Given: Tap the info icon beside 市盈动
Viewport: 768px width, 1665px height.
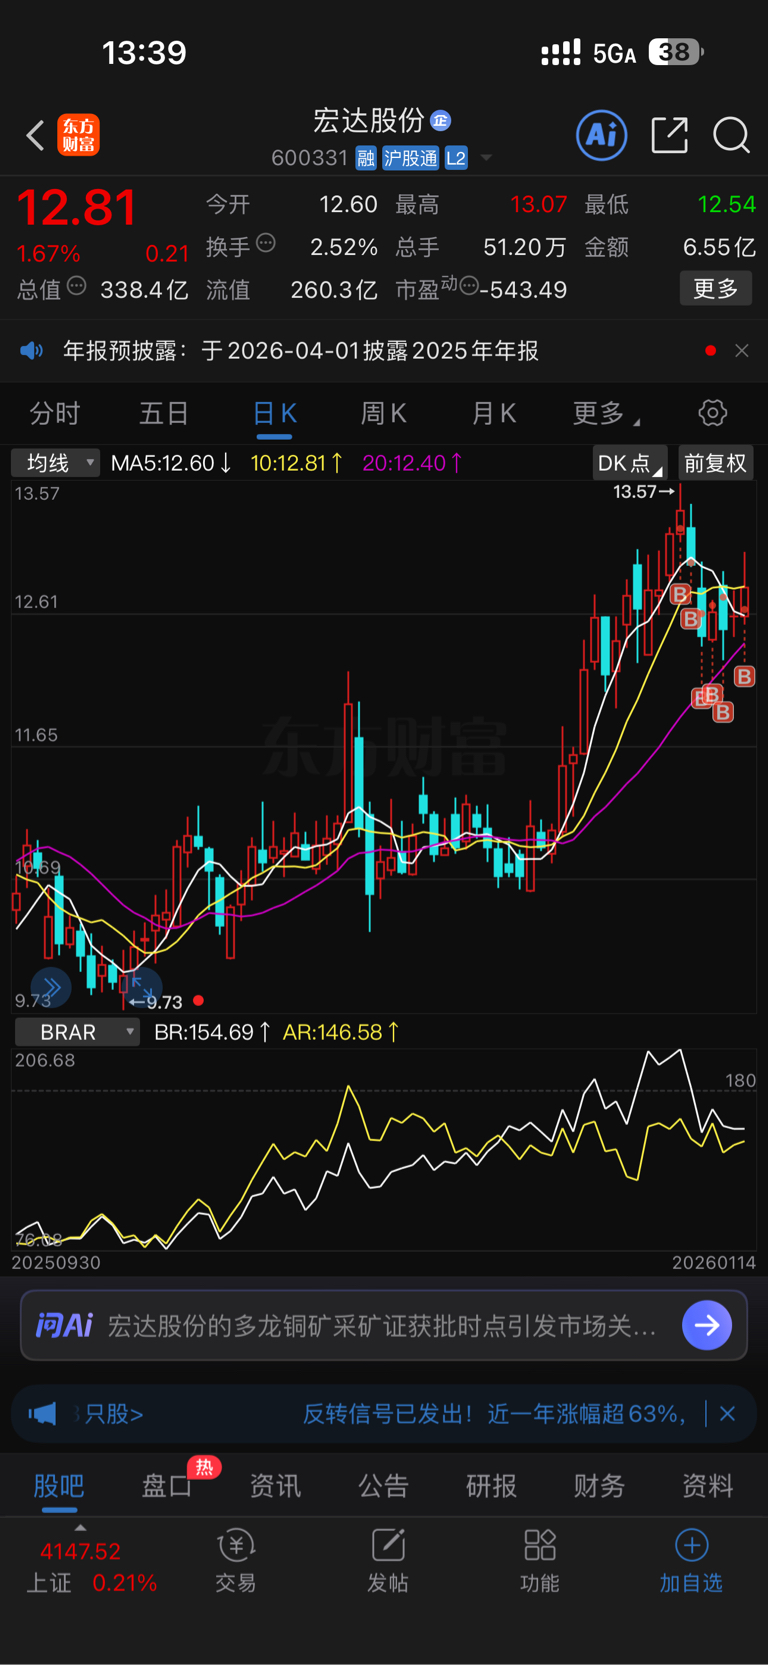Looking at the screenshot, I should click(469, 287).
